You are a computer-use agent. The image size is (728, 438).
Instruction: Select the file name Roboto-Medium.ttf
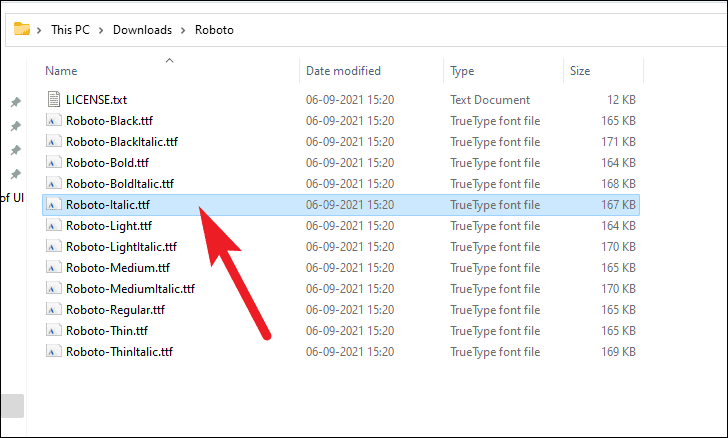pos(118,268)
